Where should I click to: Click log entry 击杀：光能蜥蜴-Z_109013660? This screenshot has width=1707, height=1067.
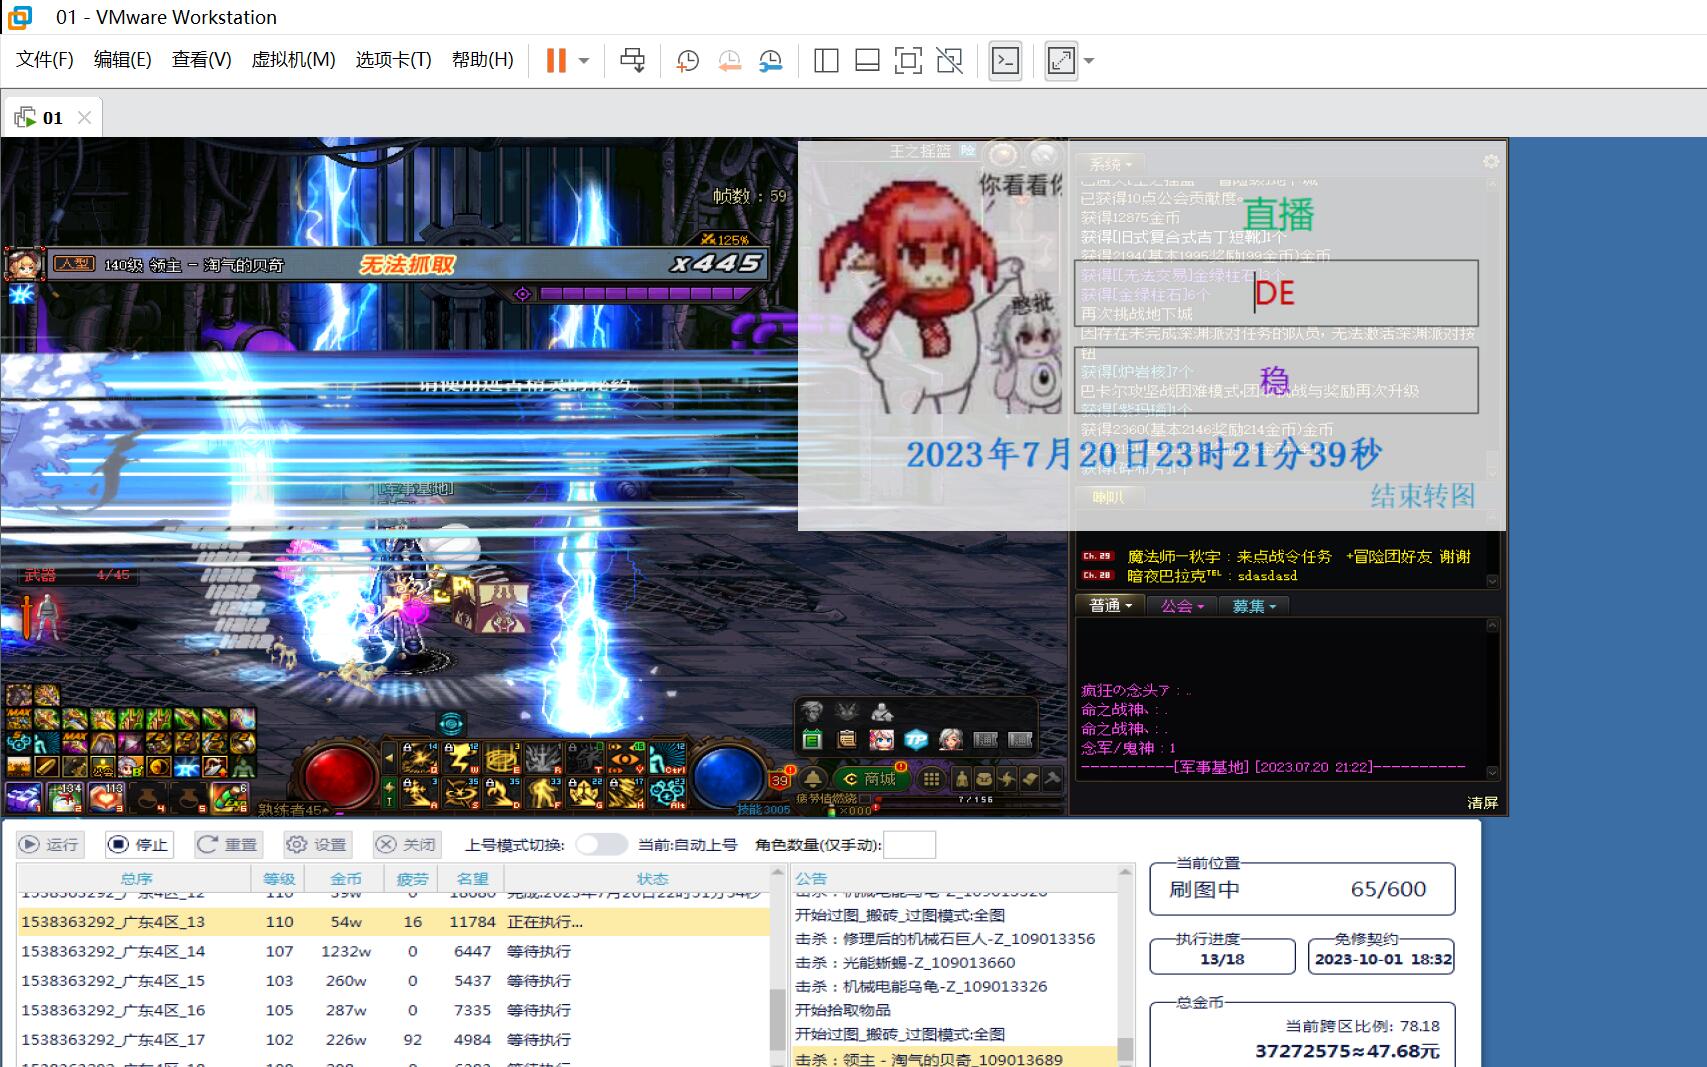point(905,962)
